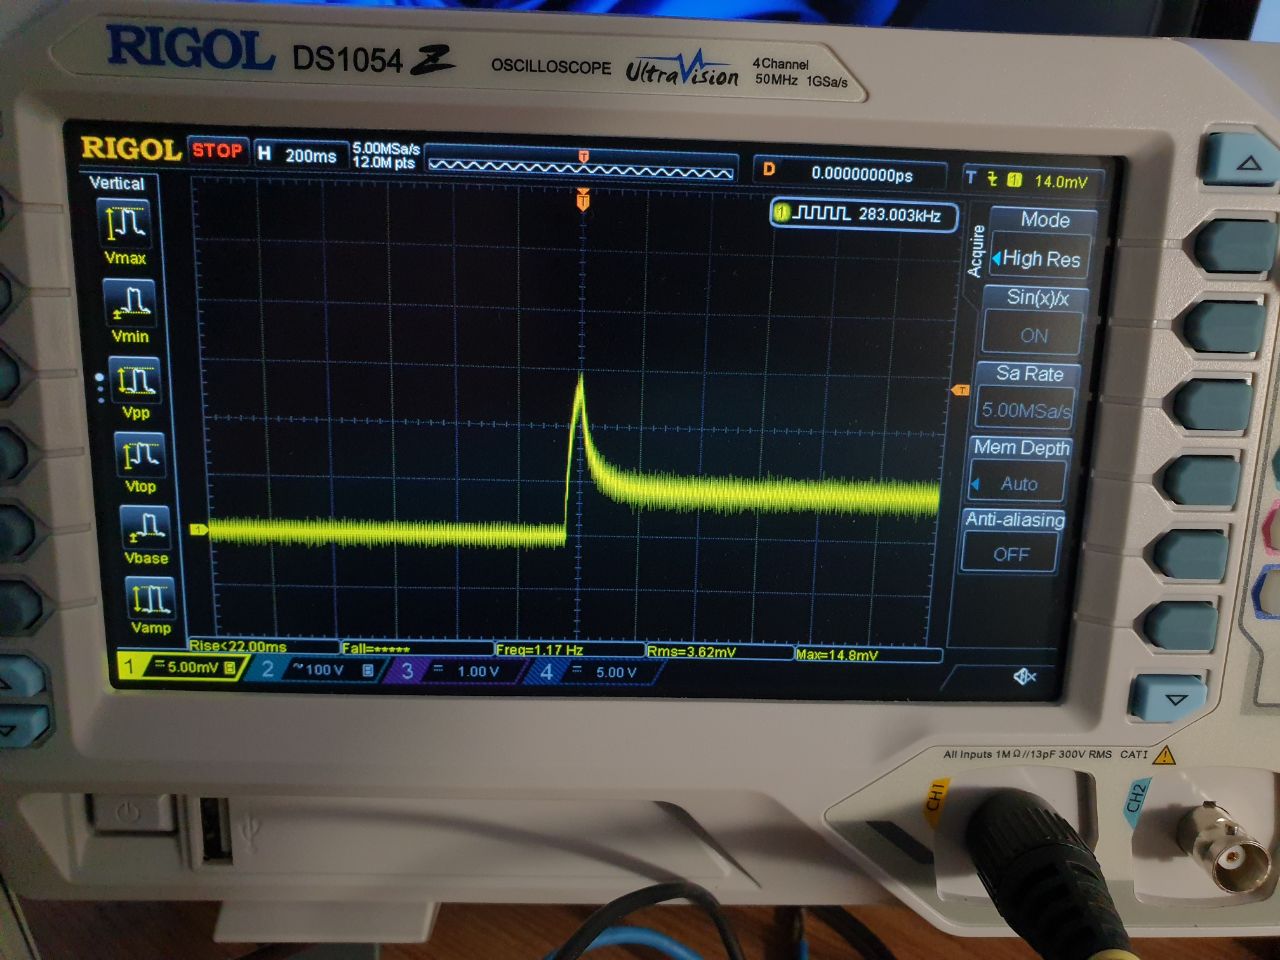1280x960 pixels.
Task: Click the softkey beside Mem Depth
Action: point(1200,479)
